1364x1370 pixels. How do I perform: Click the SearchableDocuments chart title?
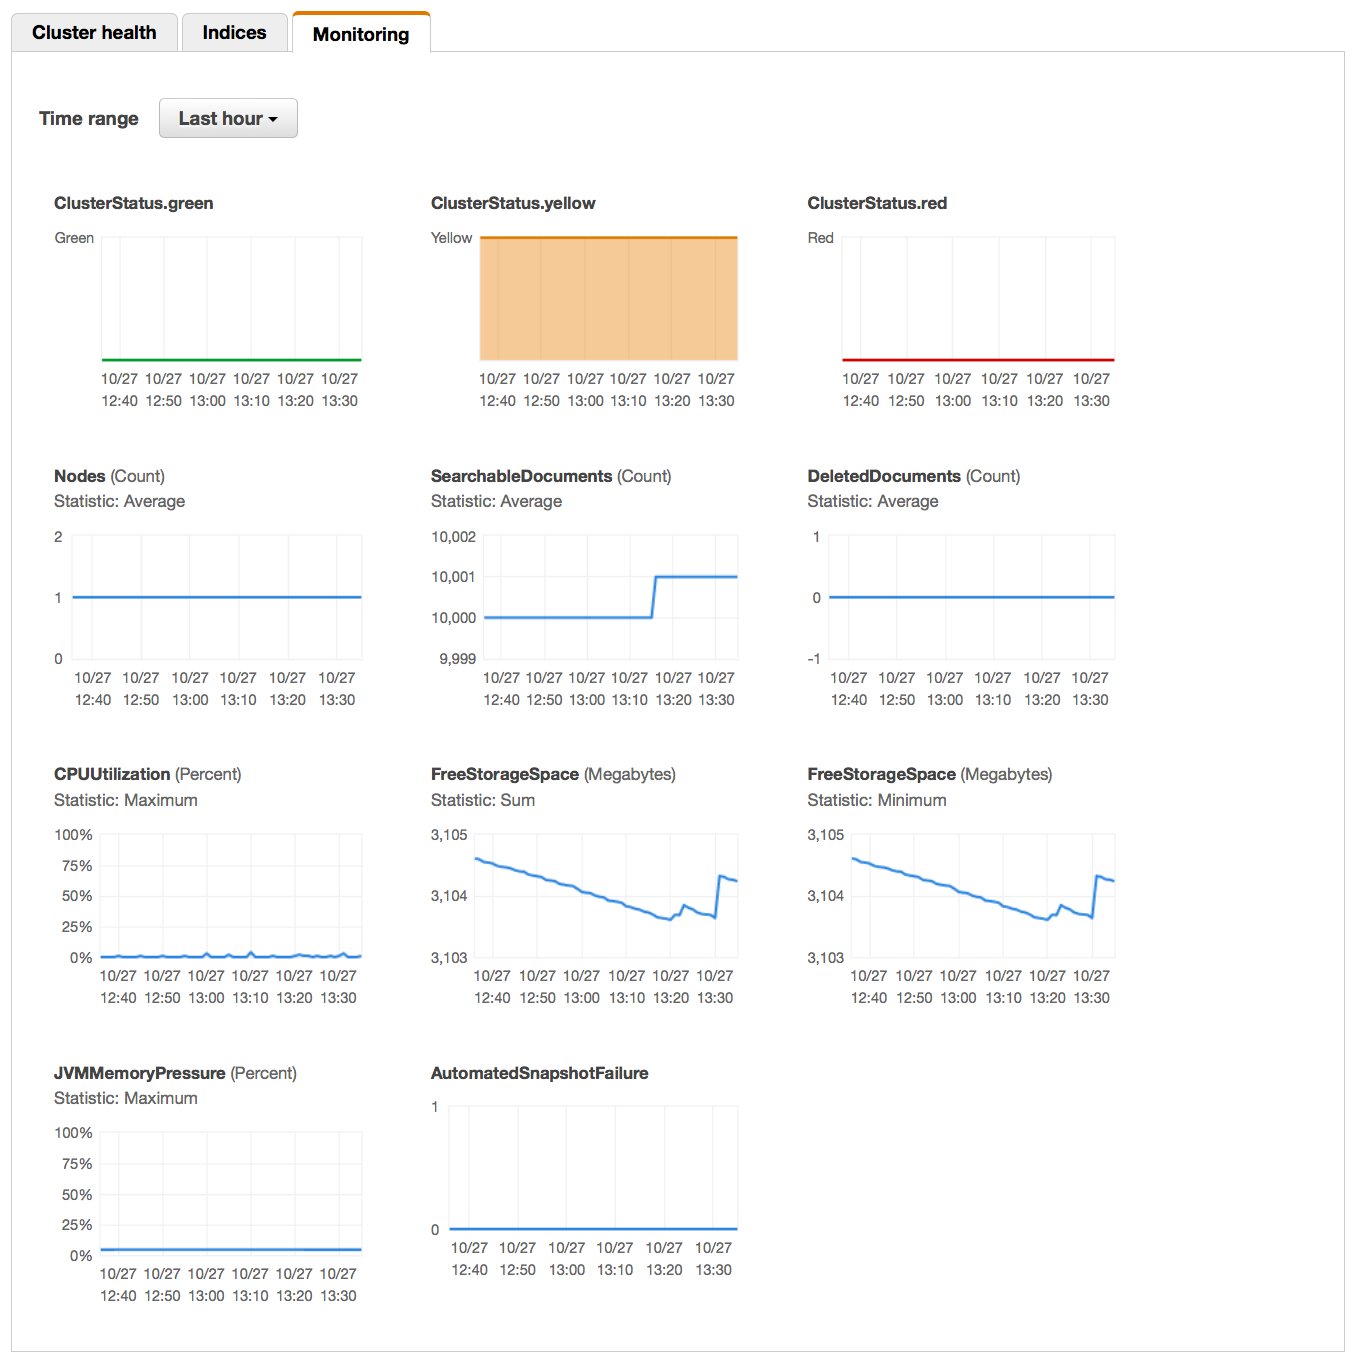pyautogui.click(x=550, y=476)
